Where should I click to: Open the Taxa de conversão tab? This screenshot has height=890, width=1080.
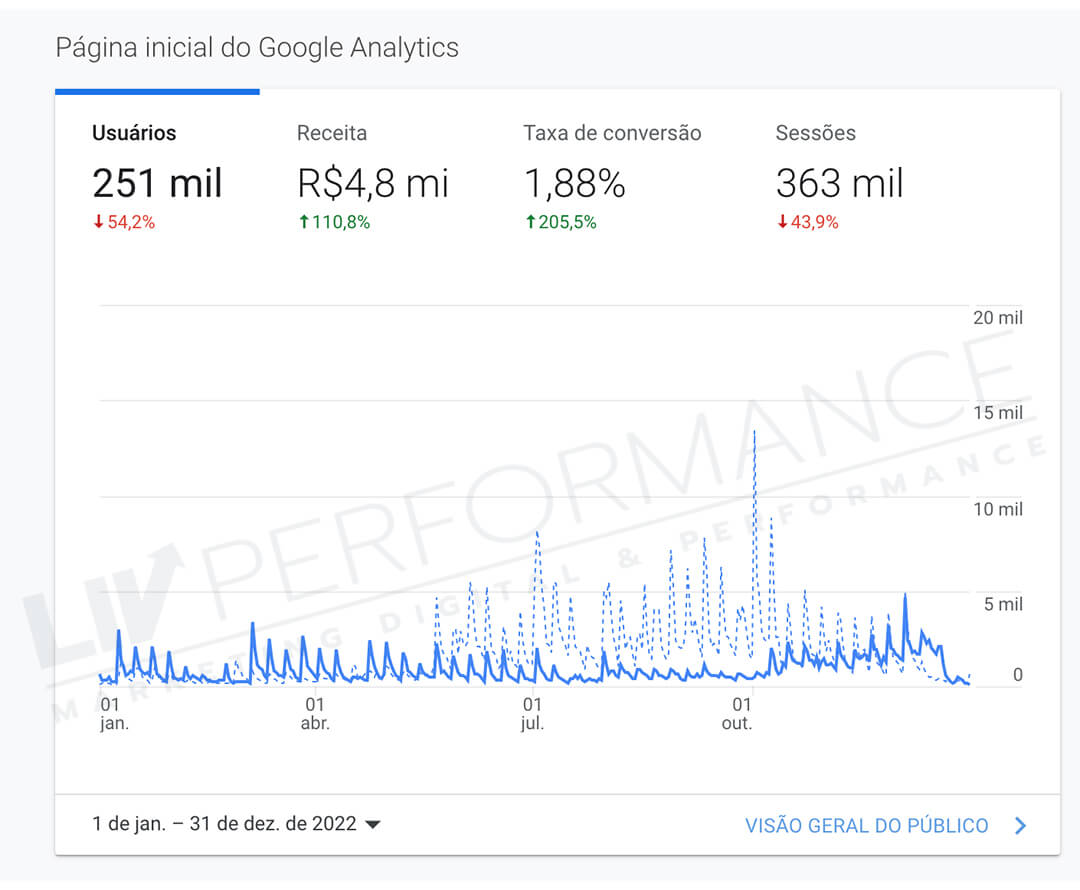612,133
